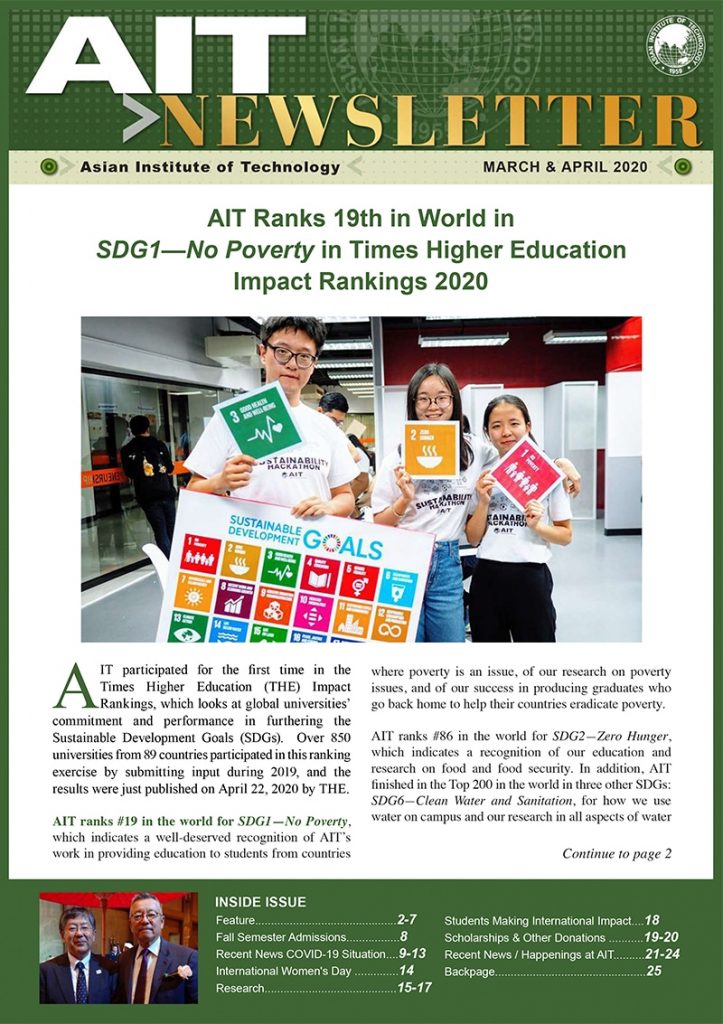Screen dimensions: 723x1024
Task: Click the red SDG 1 No Poverty card
Action: pyautogui.click(x=526, y=473)
